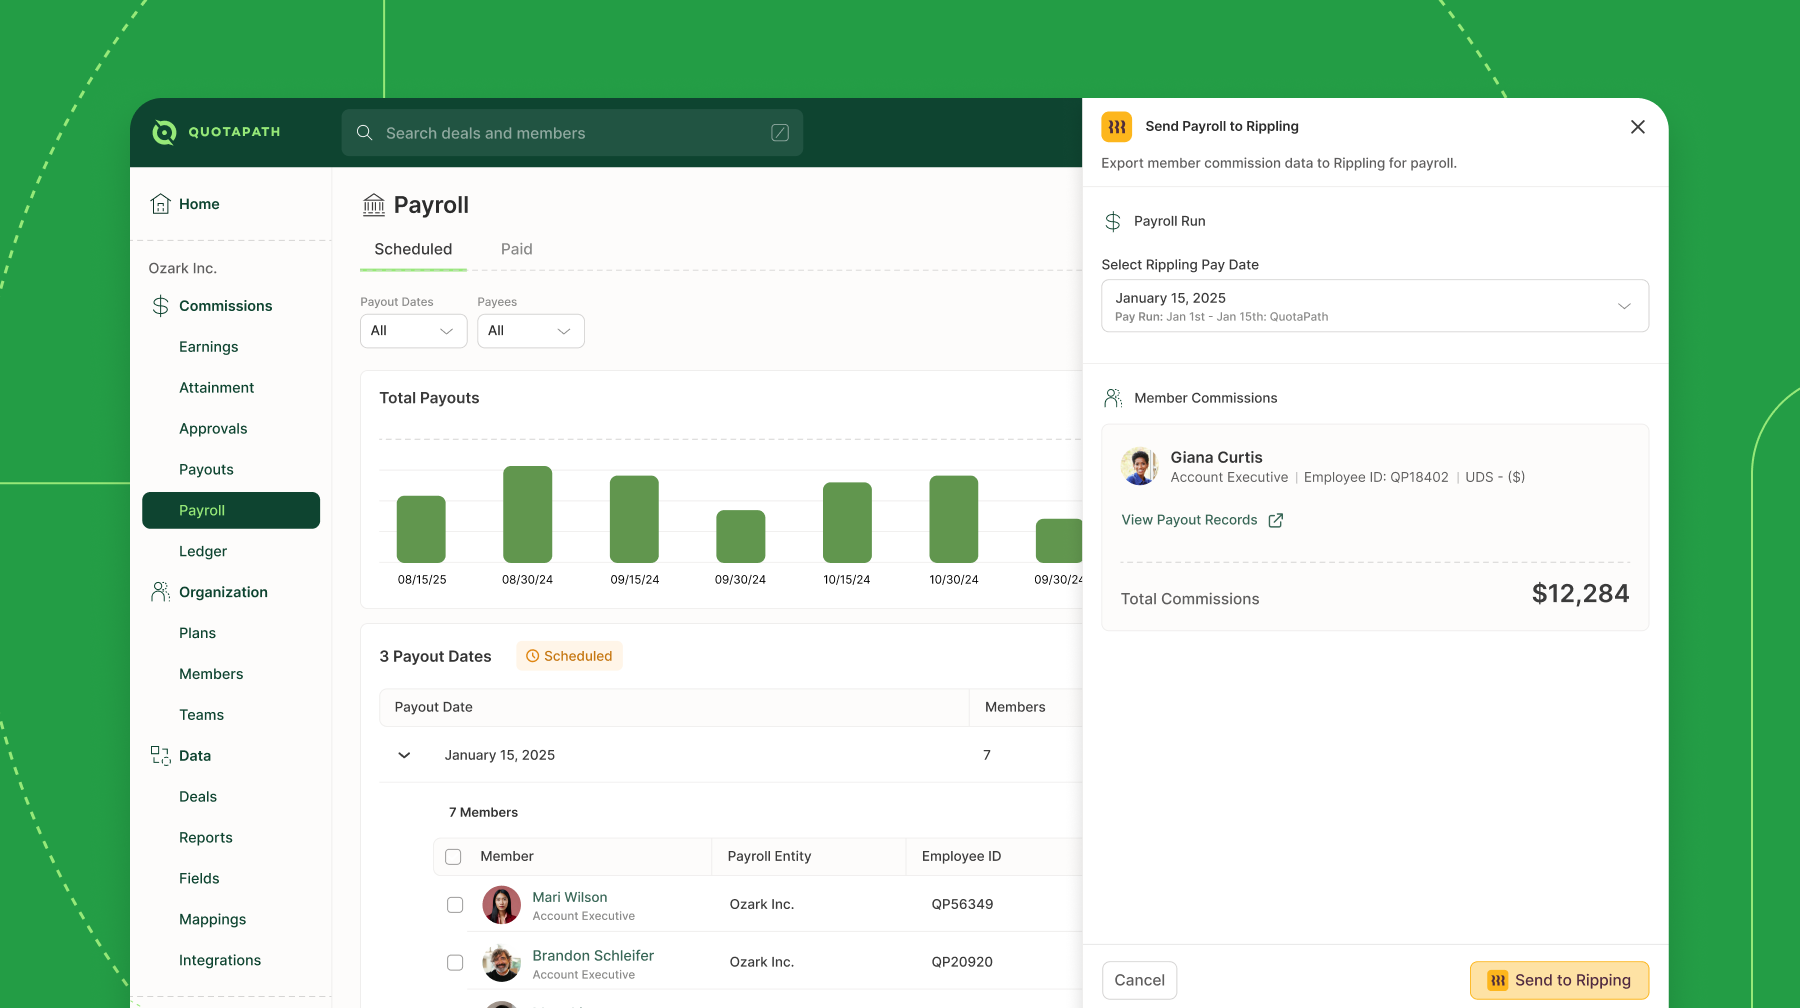Open the Select Rippling Pay Date dropdown

click(1375, 306)
